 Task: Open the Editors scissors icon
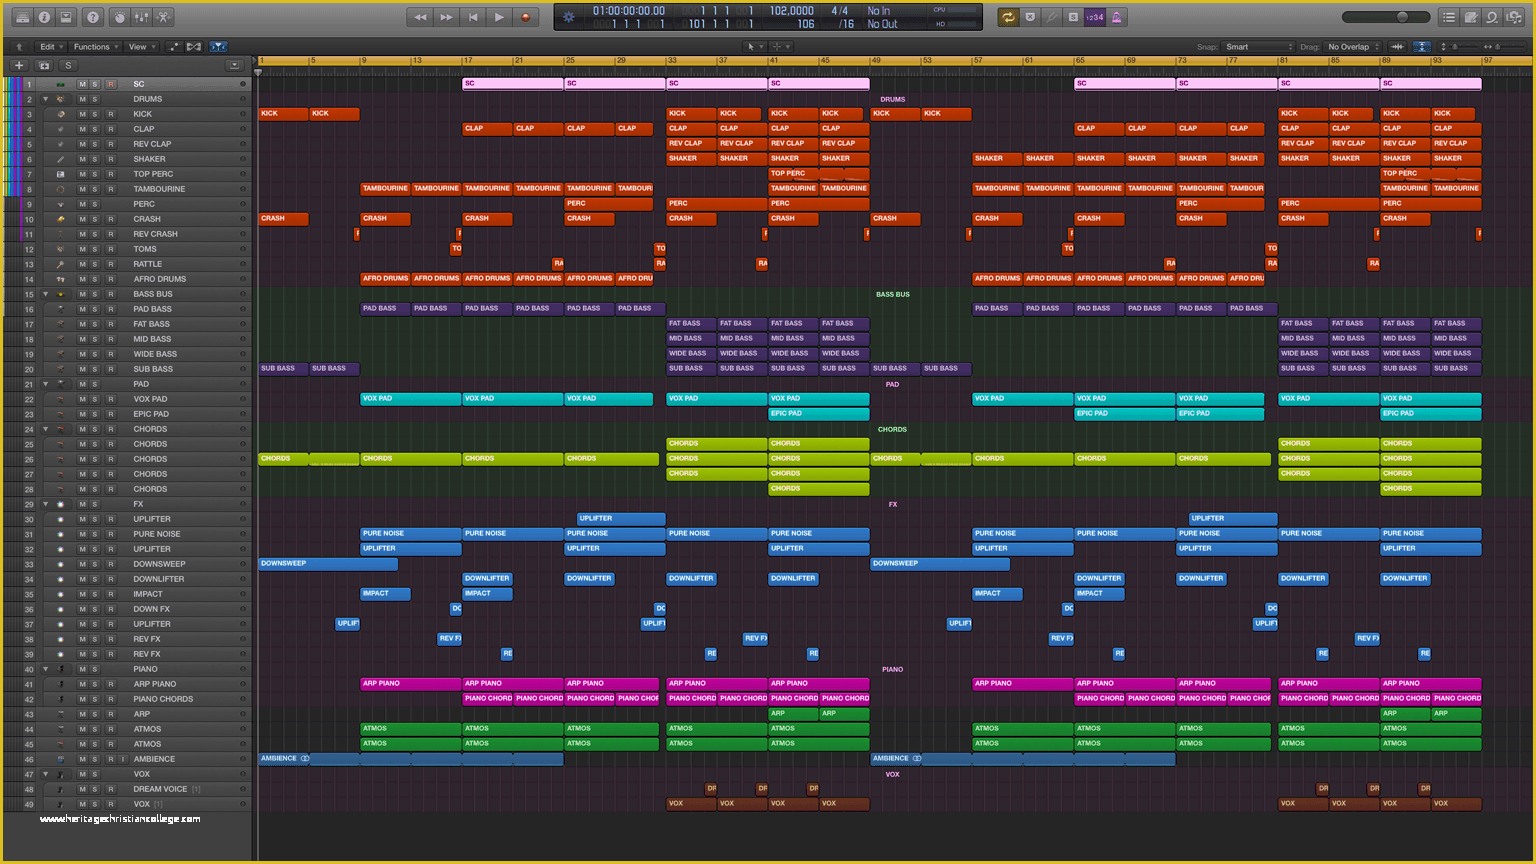pos(163,17)
